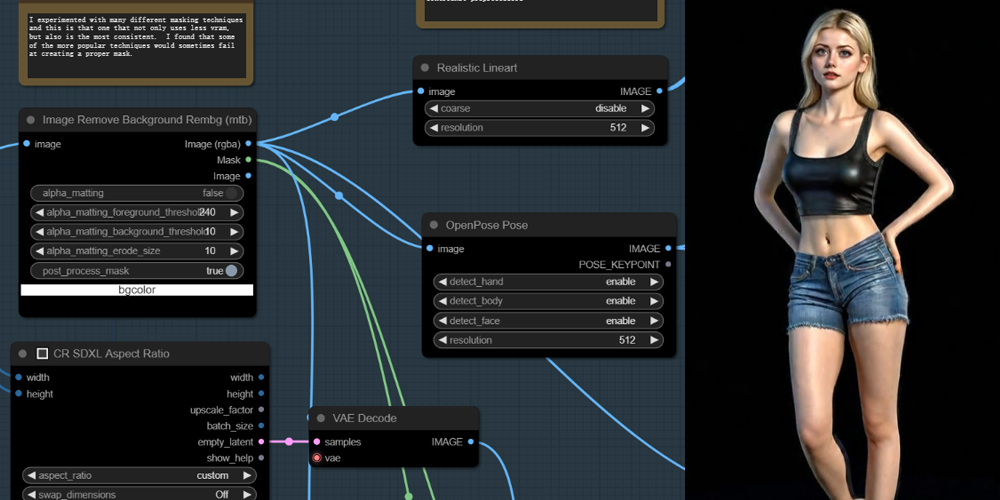
Task: Click the show_help output socket
Action: [261, 458]
